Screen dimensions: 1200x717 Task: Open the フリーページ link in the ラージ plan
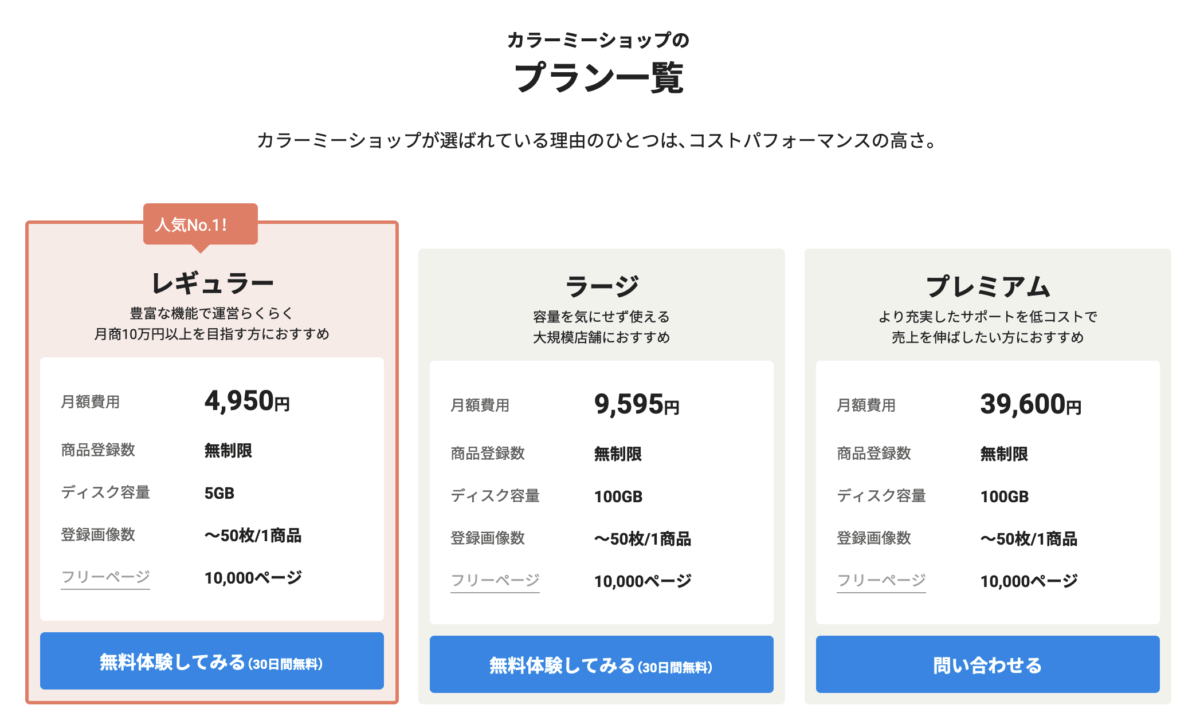point(494,581)
